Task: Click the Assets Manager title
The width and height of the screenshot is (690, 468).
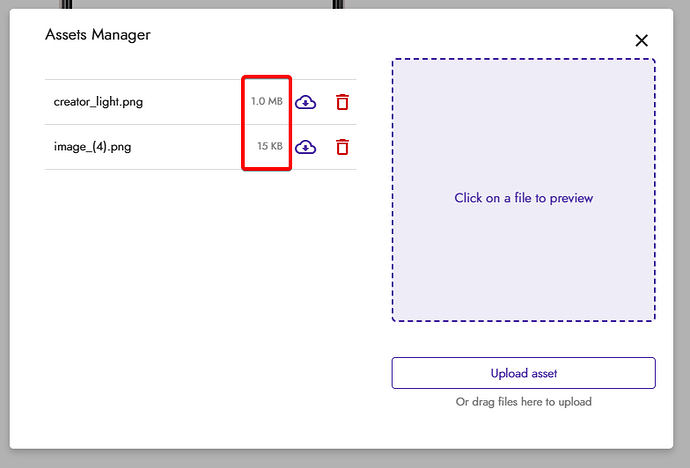Action: [98, 35]
